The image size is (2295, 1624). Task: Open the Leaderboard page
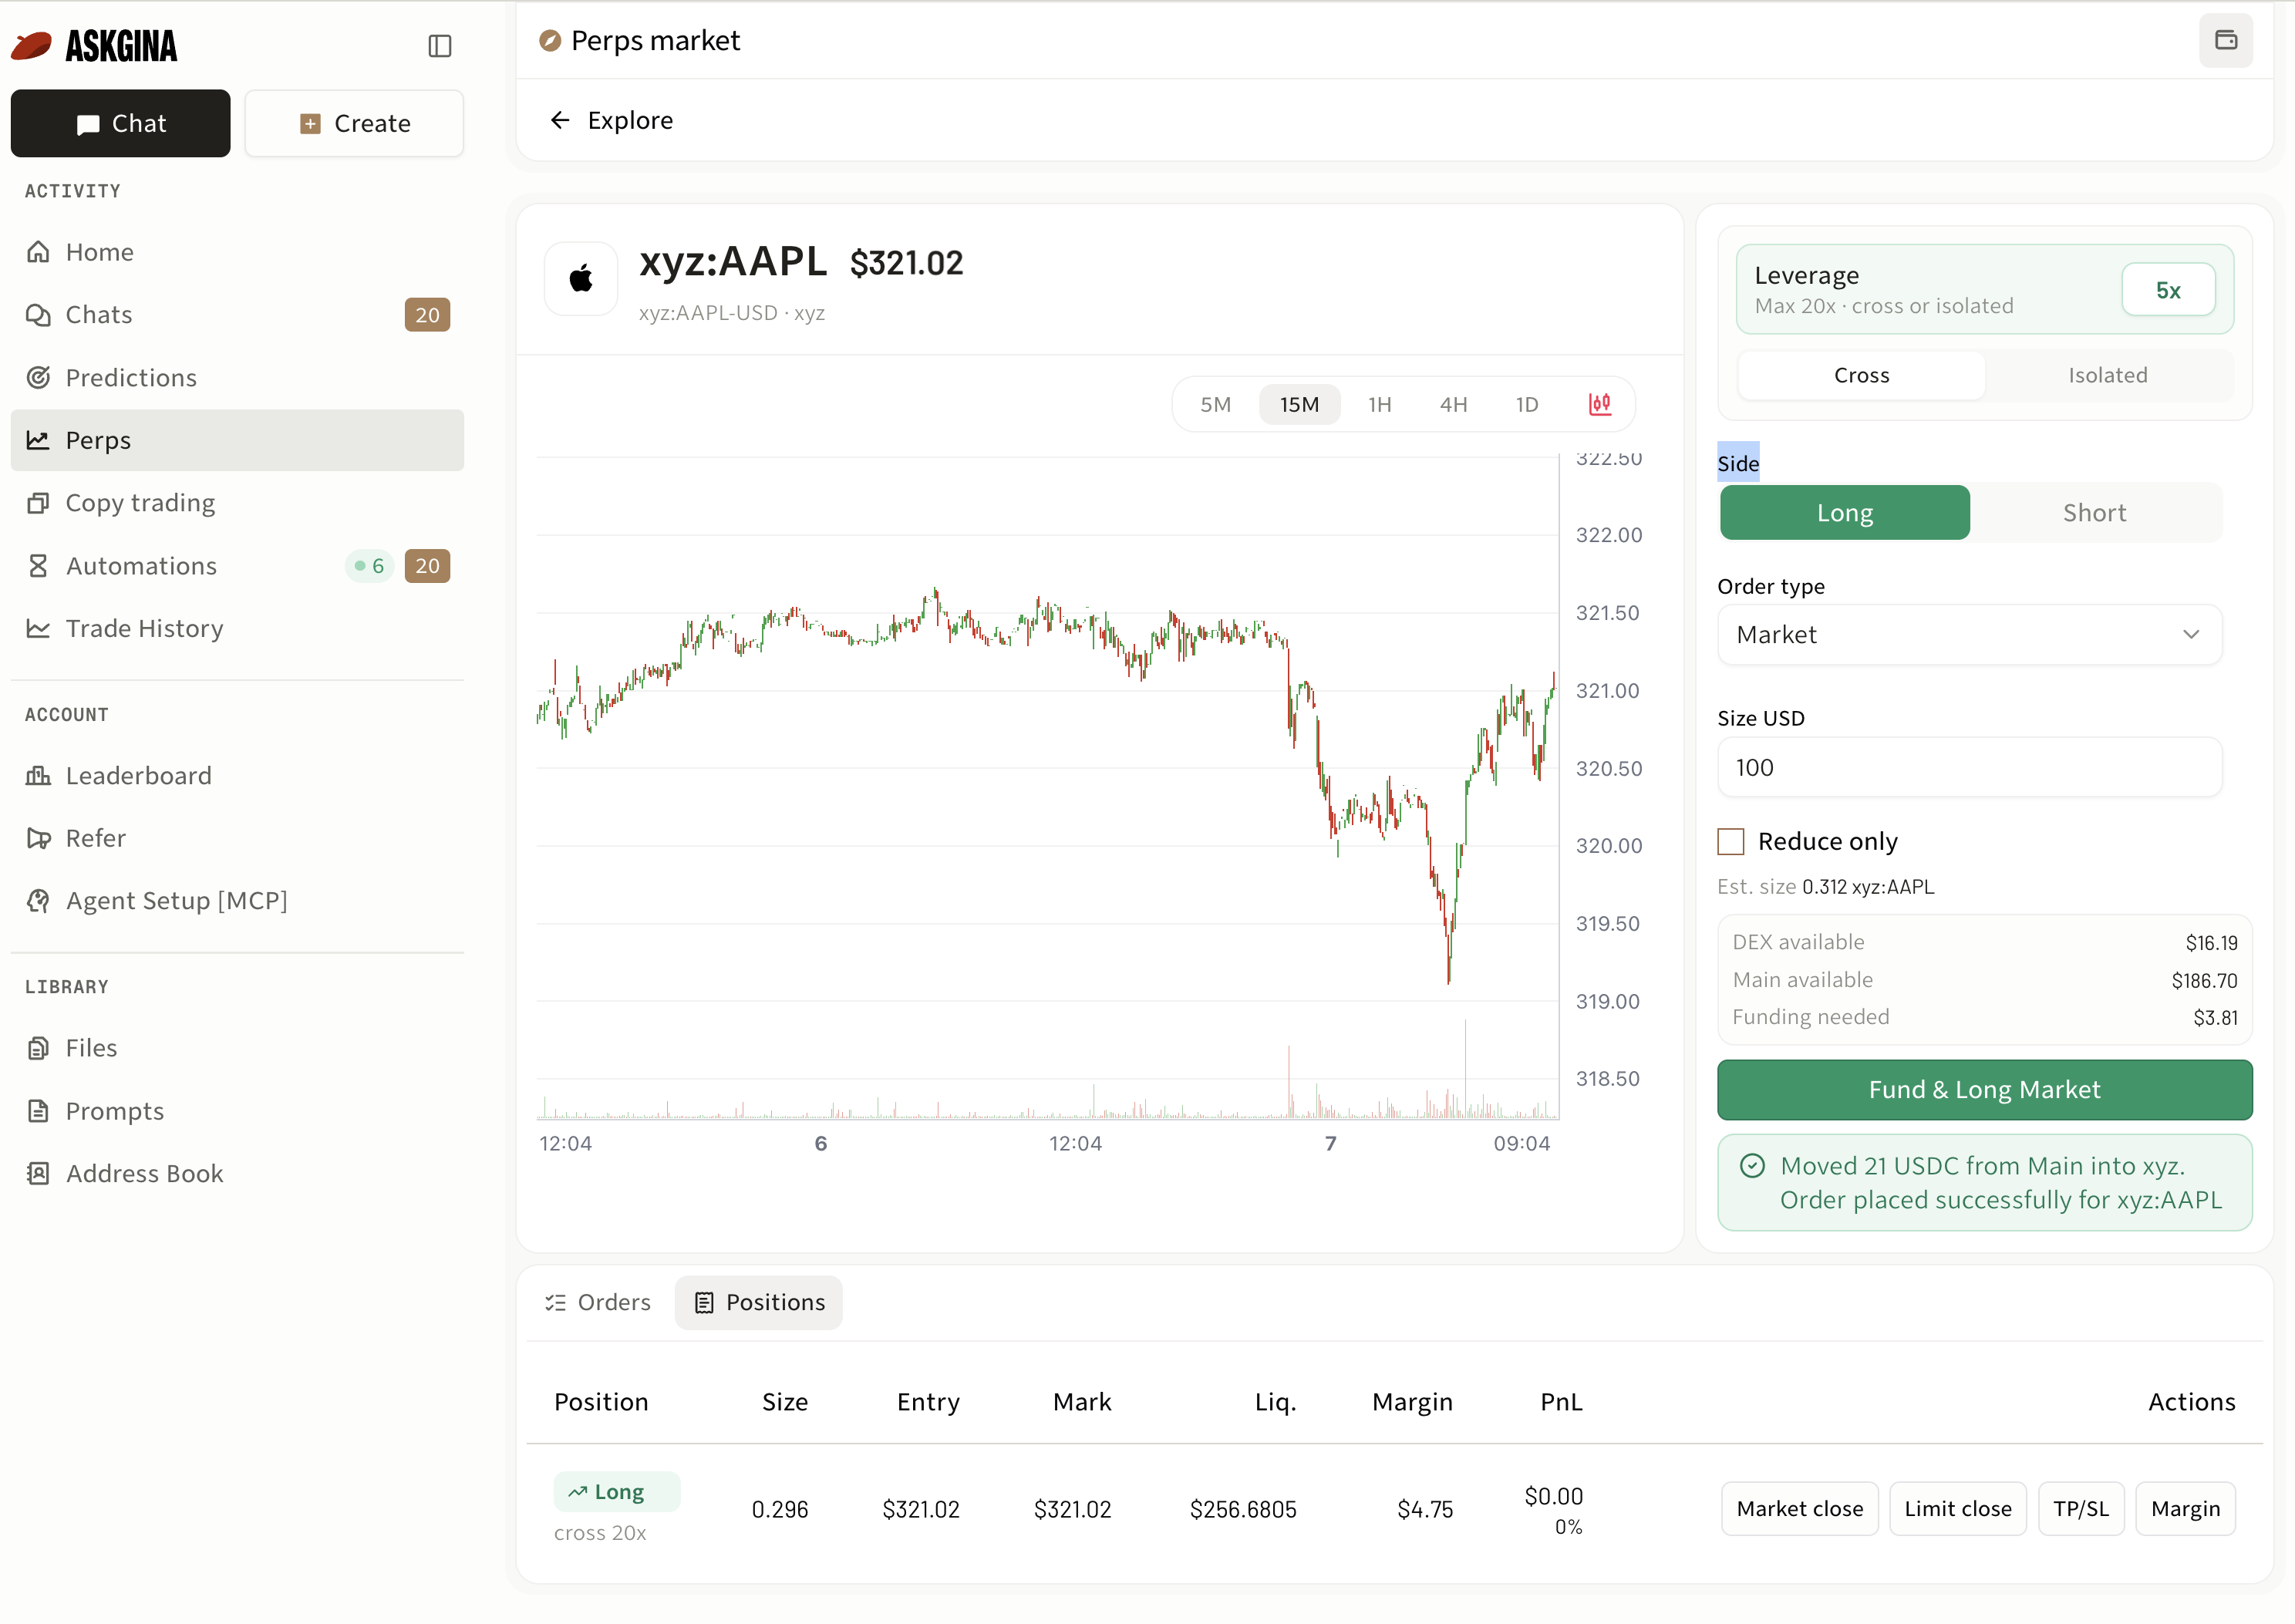237,776
